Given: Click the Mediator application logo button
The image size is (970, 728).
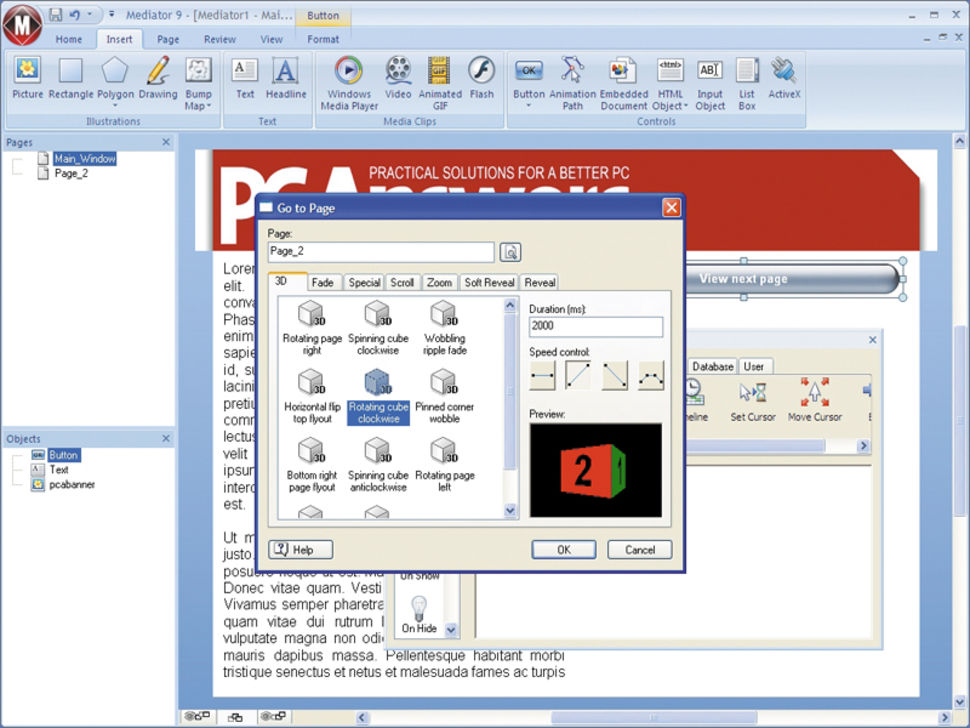Looking at the screenshot, I should 22,25.
